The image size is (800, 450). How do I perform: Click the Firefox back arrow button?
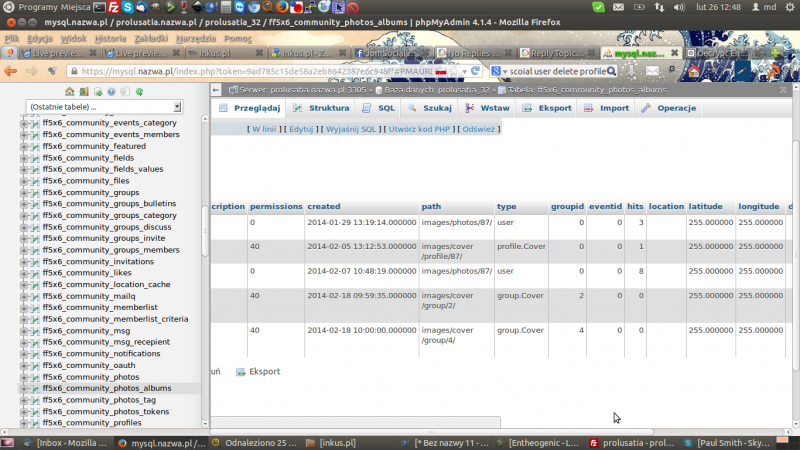pyautogui.click(x=11, y=72)
